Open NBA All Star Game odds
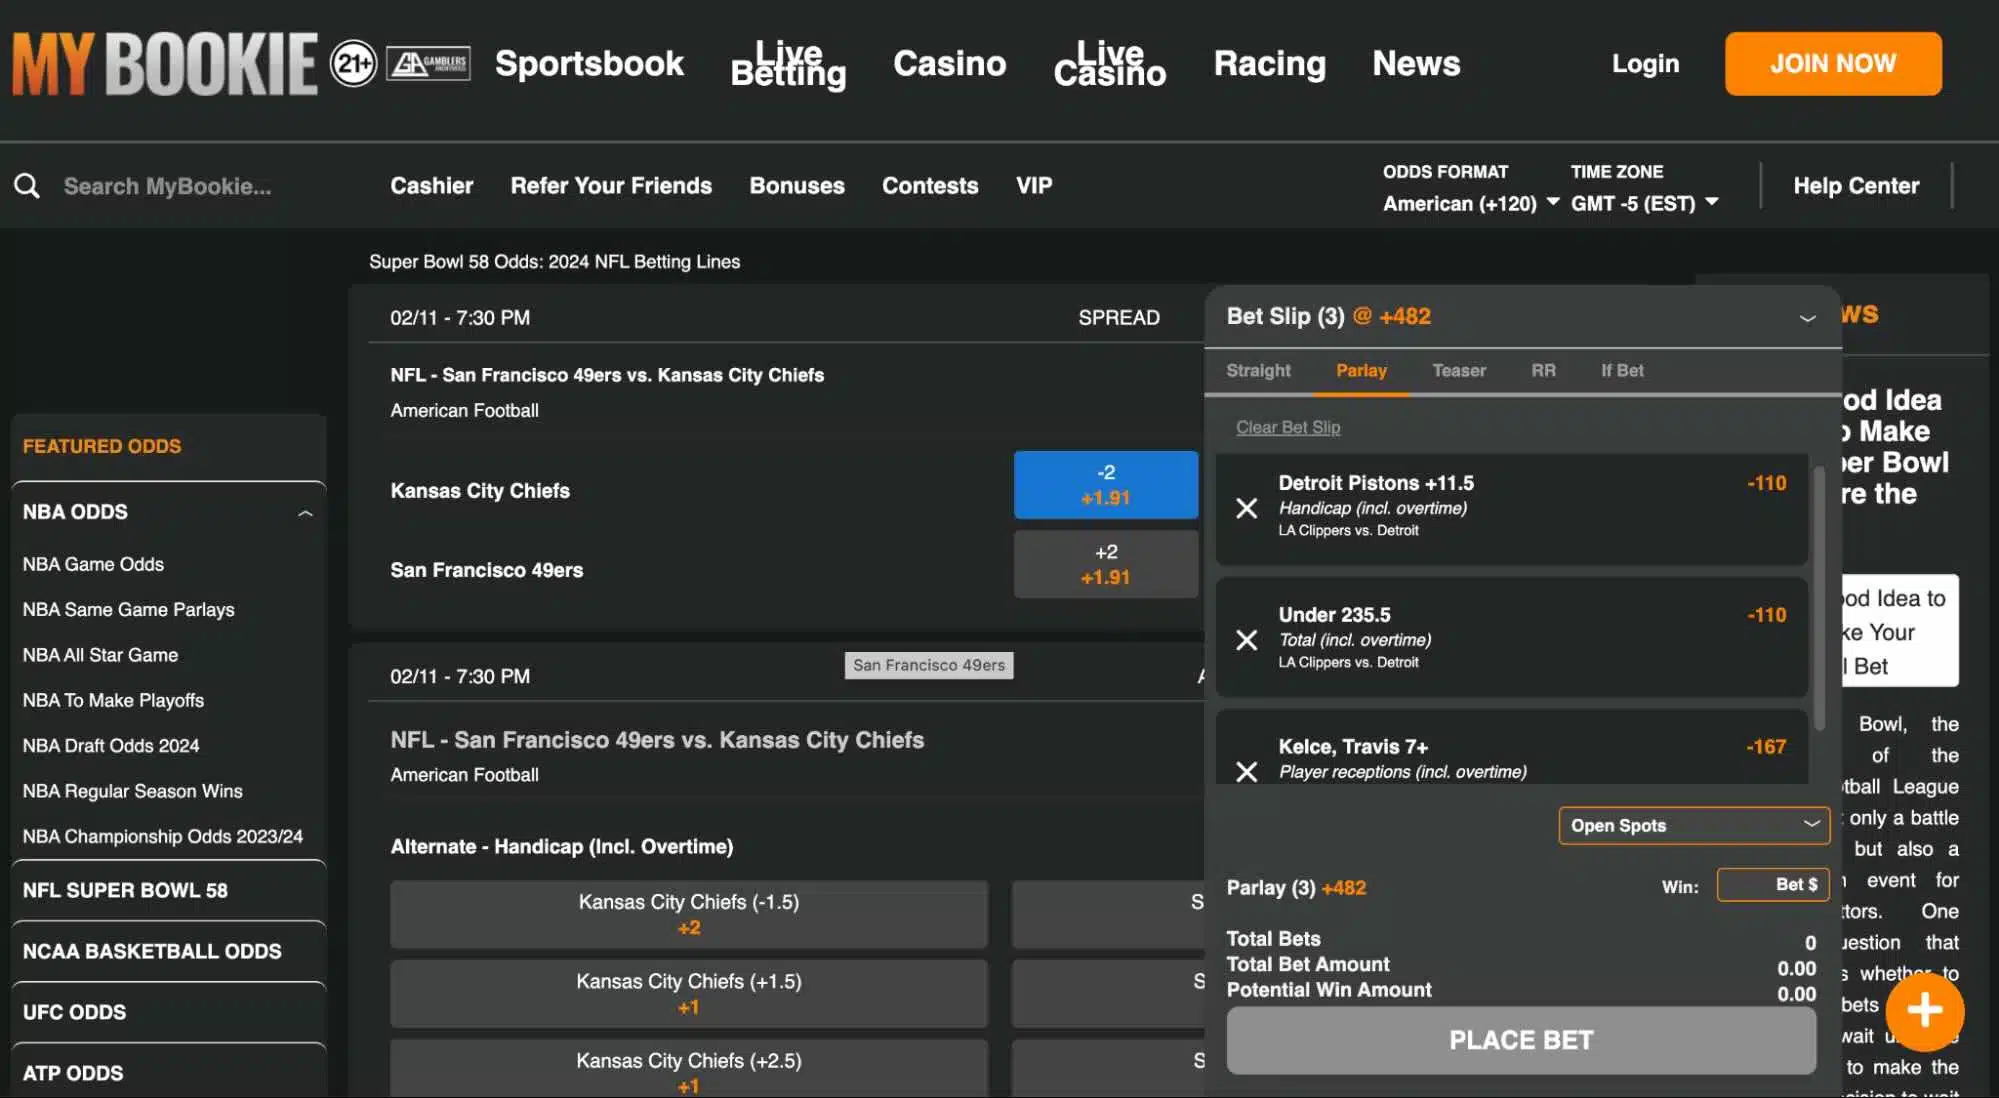Viewport: 1999px width, 1098px height. coord(100,655)
